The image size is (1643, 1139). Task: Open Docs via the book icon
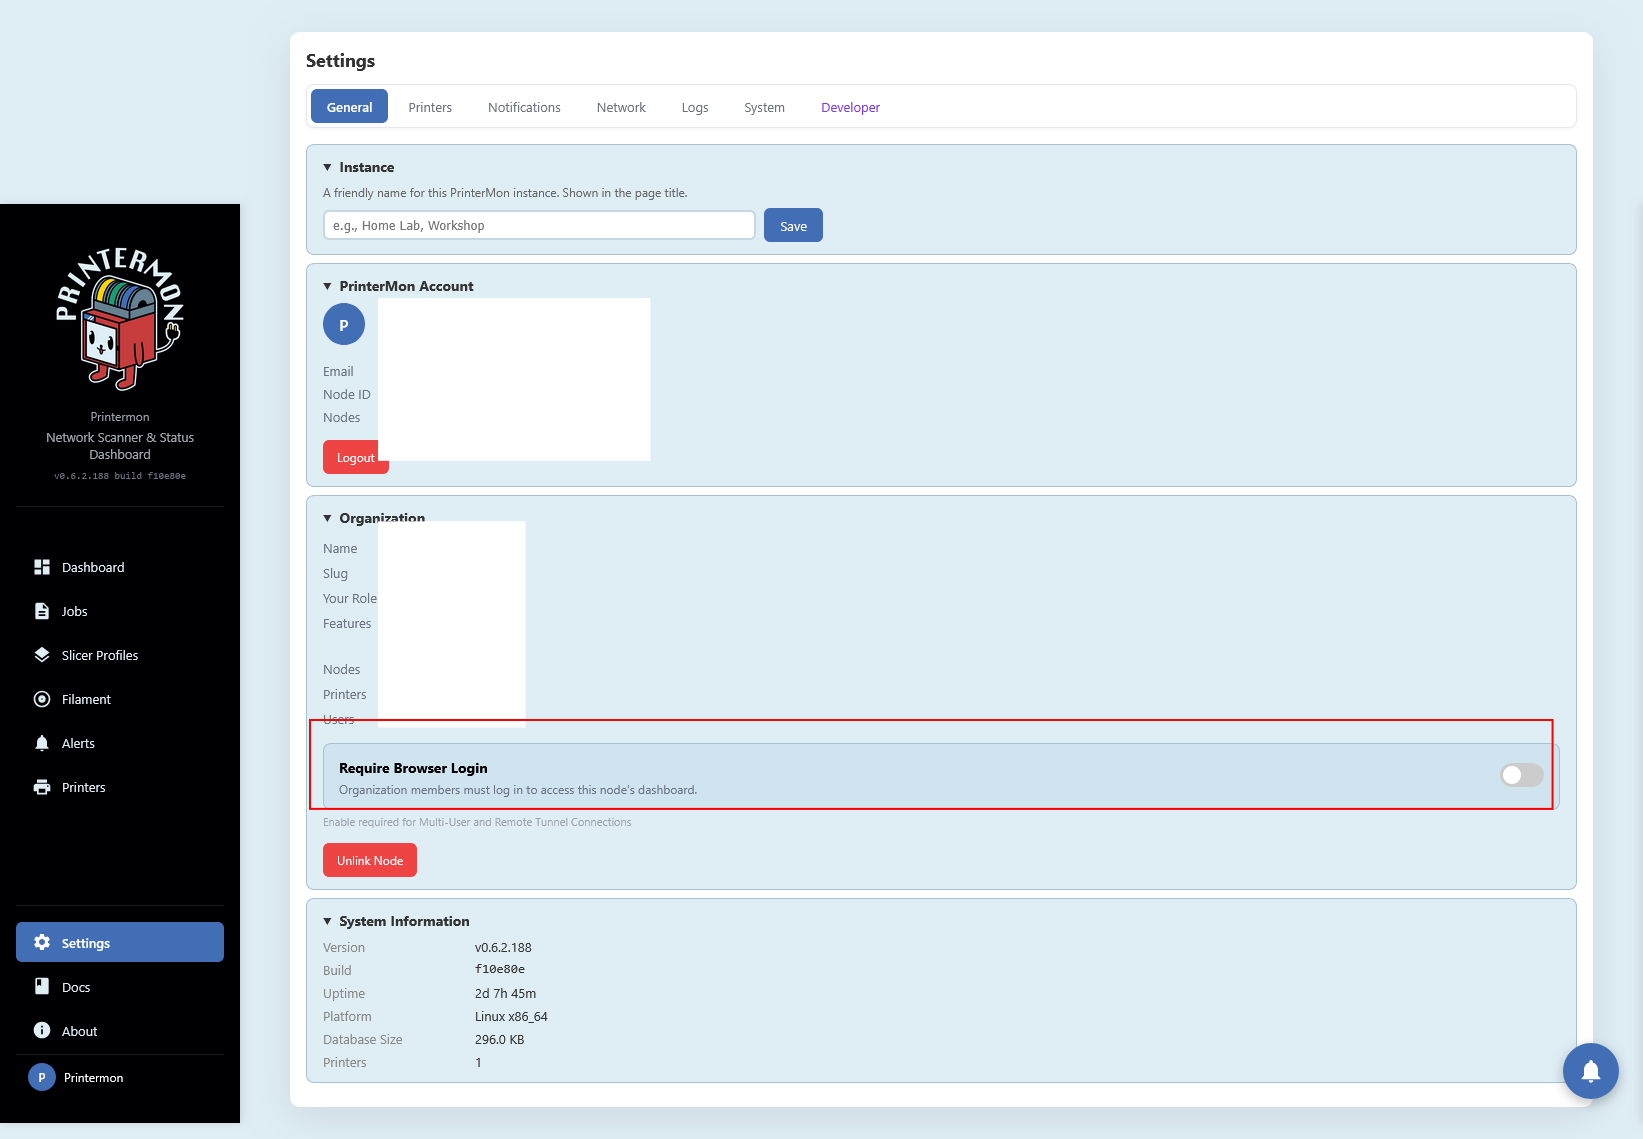(42, 987)
